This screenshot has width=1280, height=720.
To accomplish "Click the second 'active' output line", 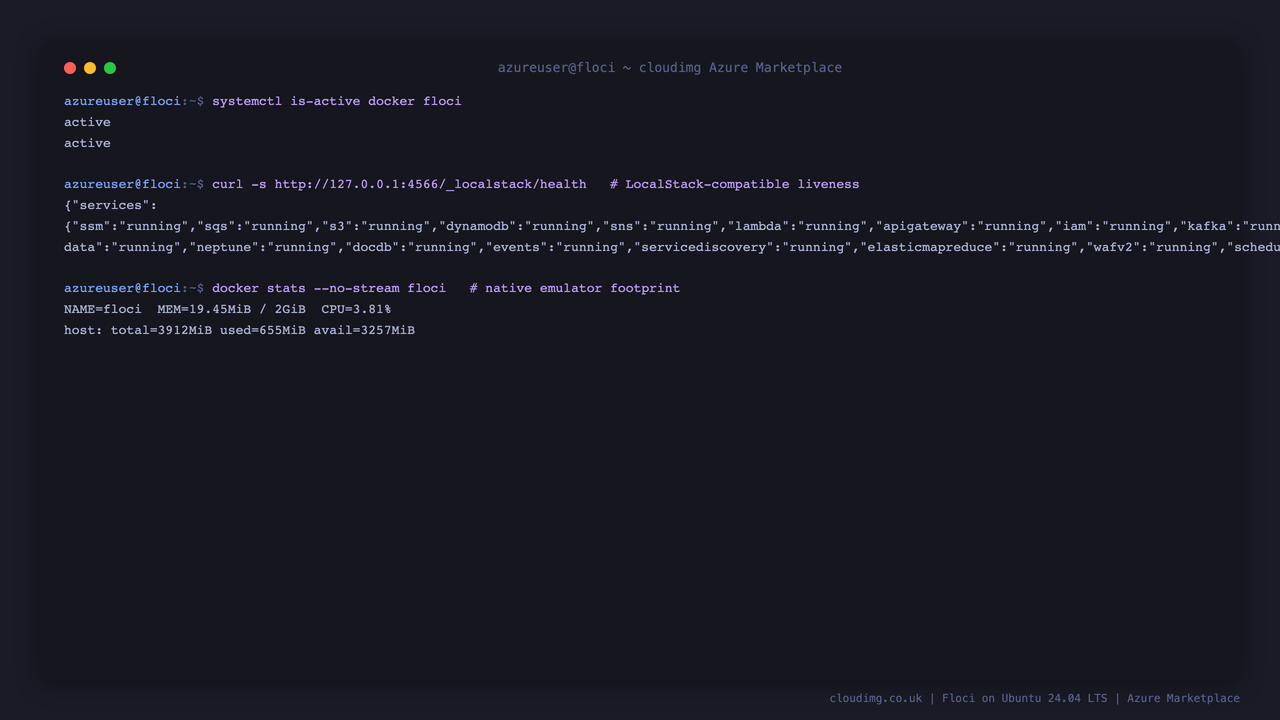I will click(87, 143).
